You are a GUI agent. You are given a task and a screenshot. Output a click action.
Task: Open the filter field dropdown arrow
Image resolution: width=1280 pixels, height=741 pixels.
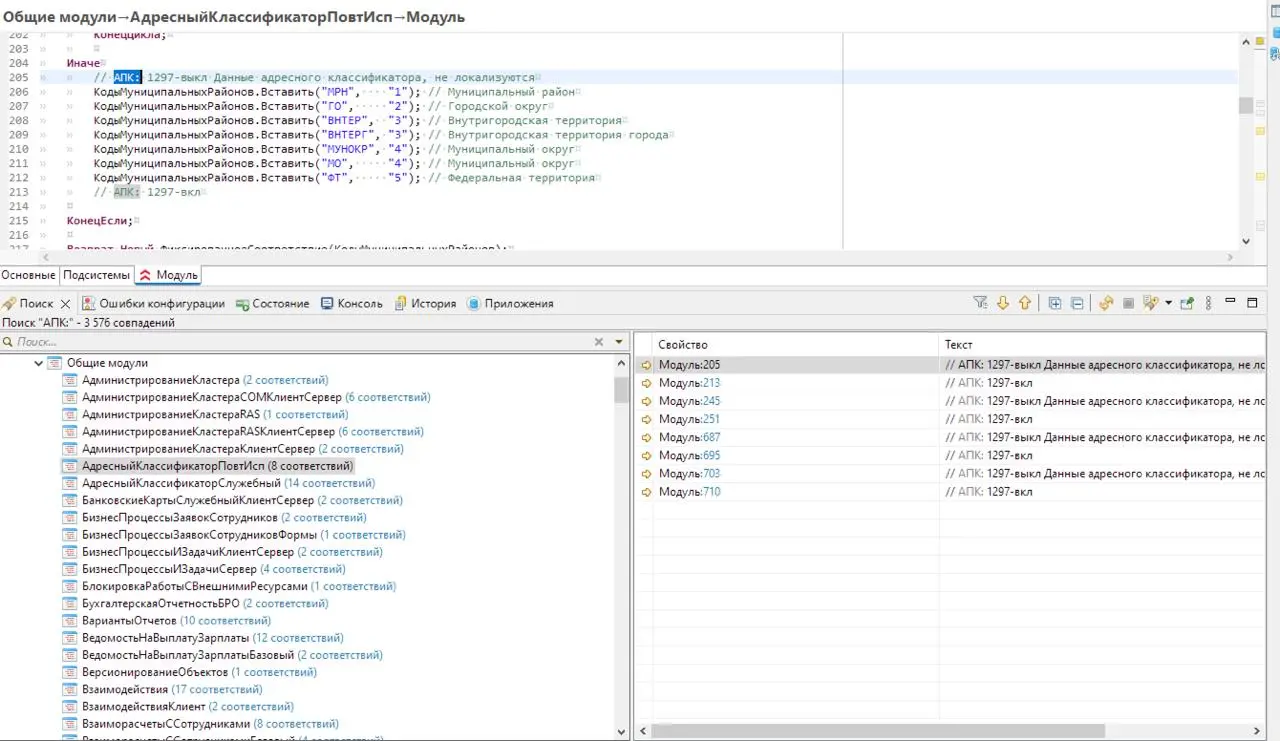[x=618, y=342]
